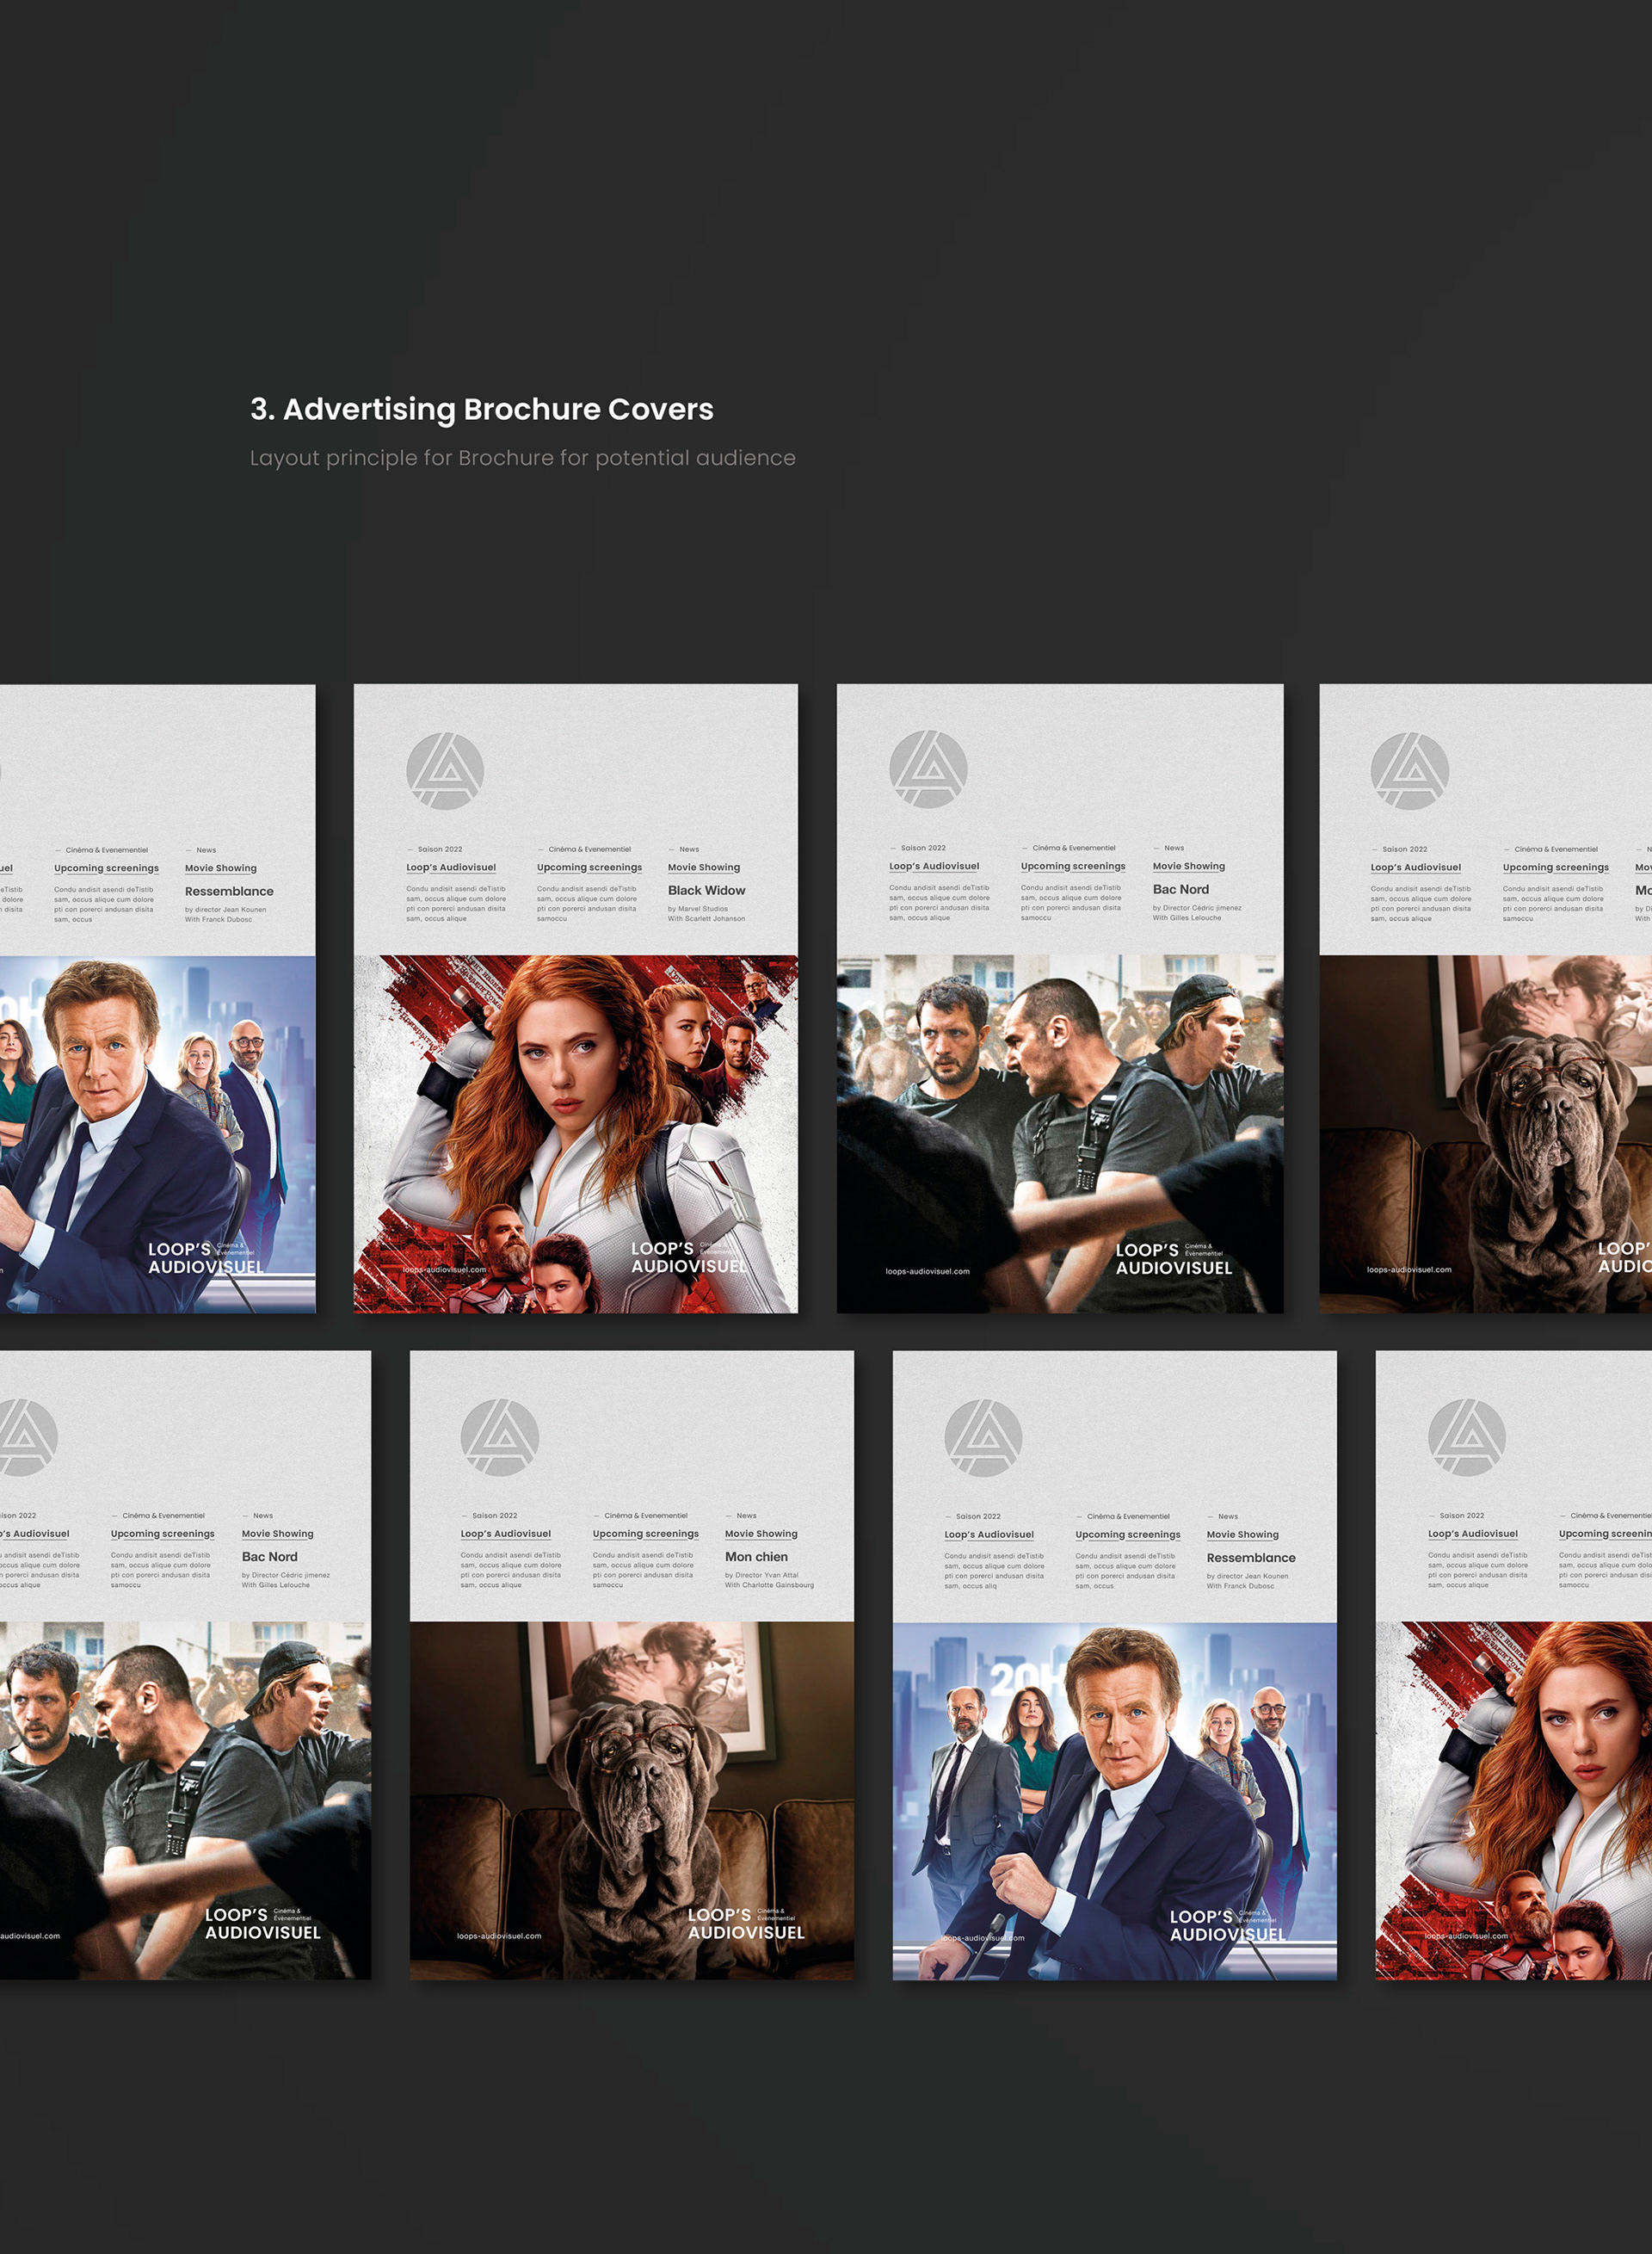Click 'Saison 2022' label on top-row Bac Nord cover
The height and width of the screenshot is (2254, 1652).
[923, 848]
